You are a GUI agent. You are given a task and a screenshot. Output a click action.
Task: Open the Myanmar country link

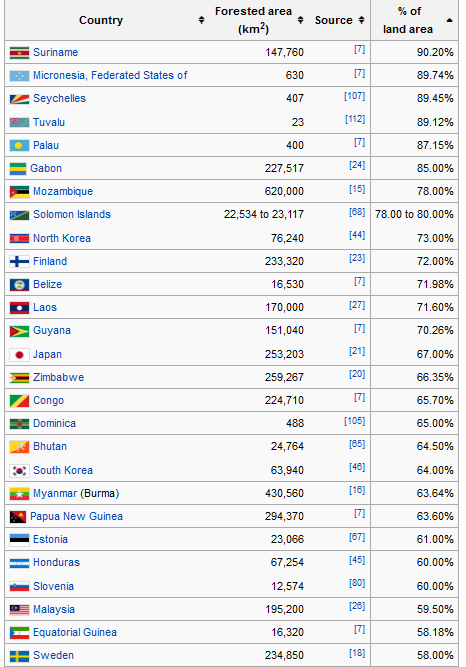[55, 493]
